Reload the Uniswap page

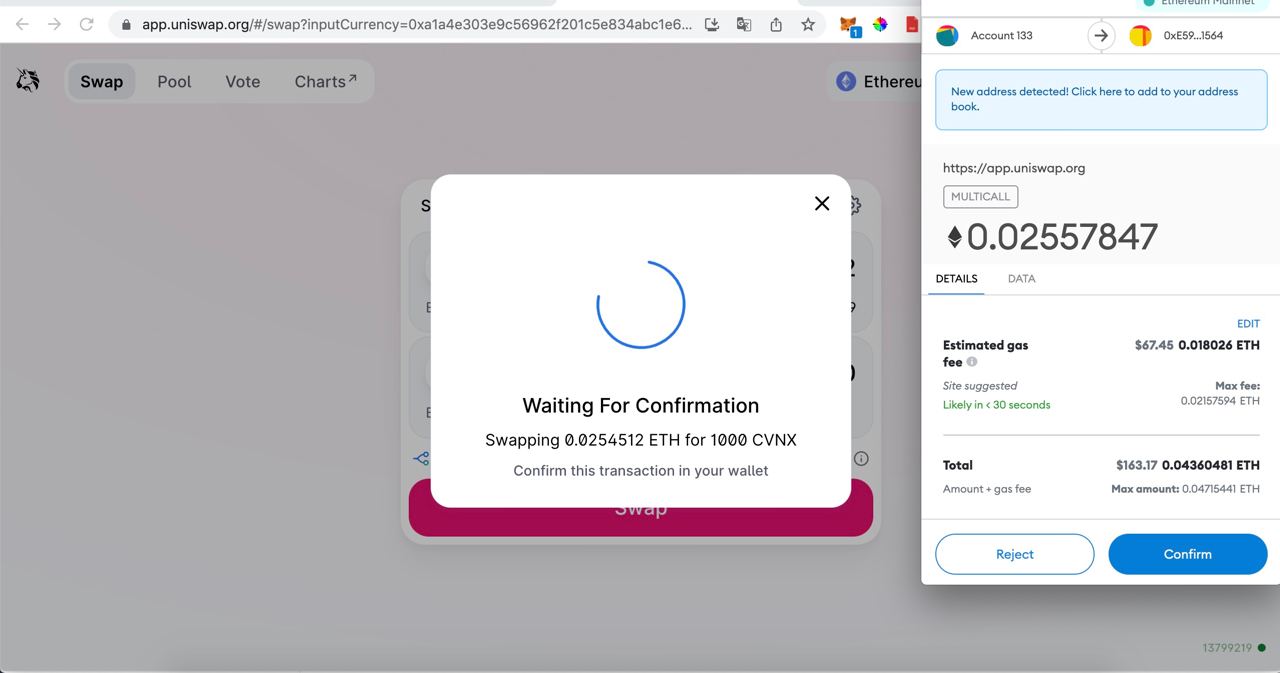click(86, 24)
